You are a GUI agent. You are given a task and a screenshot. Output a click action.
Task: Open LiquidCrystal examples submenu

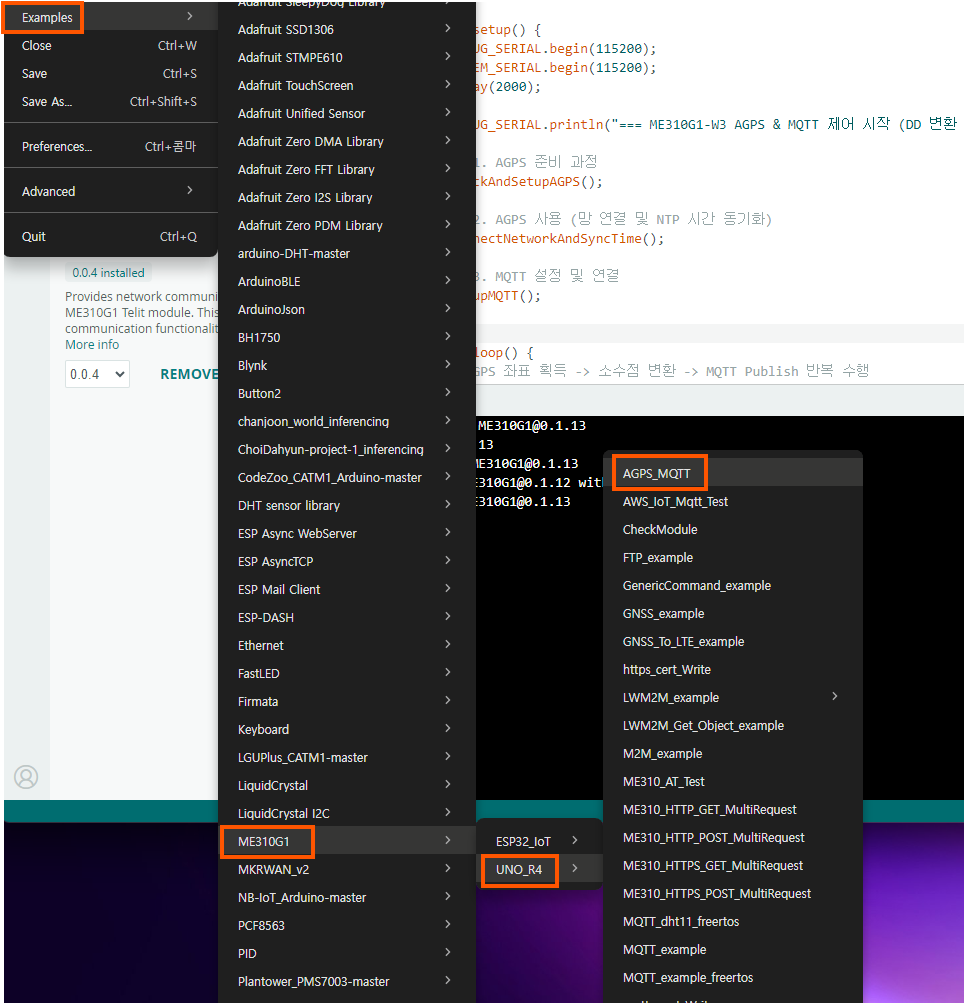(347, 786)
